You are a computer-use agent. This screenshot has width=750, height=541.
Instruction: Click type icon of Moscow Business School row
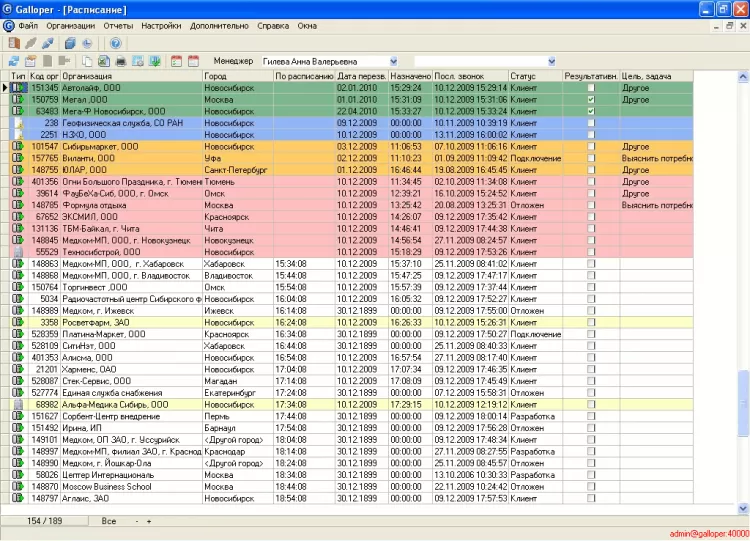click(x=18, y=486)
